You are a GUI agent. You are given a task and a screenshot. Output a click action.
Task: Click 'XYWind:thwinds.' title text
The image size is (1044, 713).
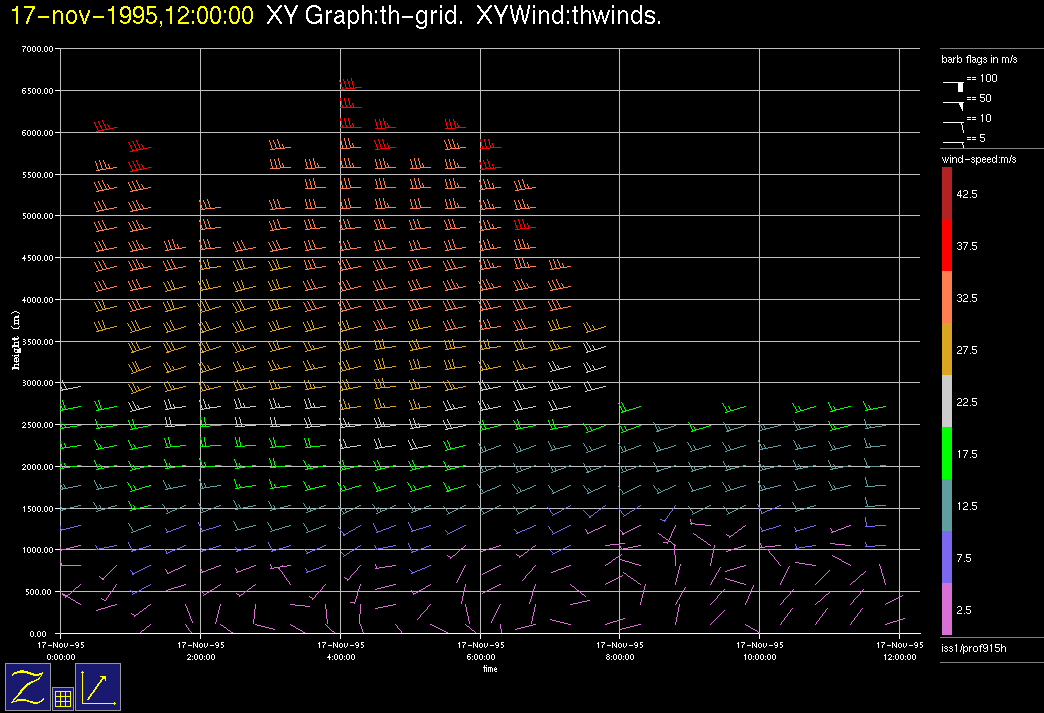pos(569,16)
